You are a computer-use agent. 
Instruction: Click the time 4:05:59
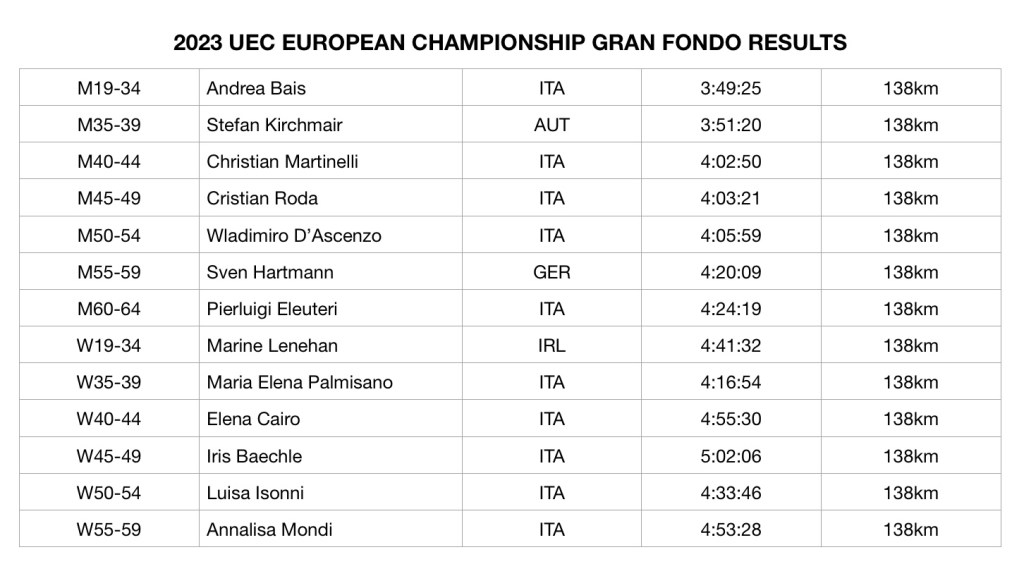pos(731,236)
